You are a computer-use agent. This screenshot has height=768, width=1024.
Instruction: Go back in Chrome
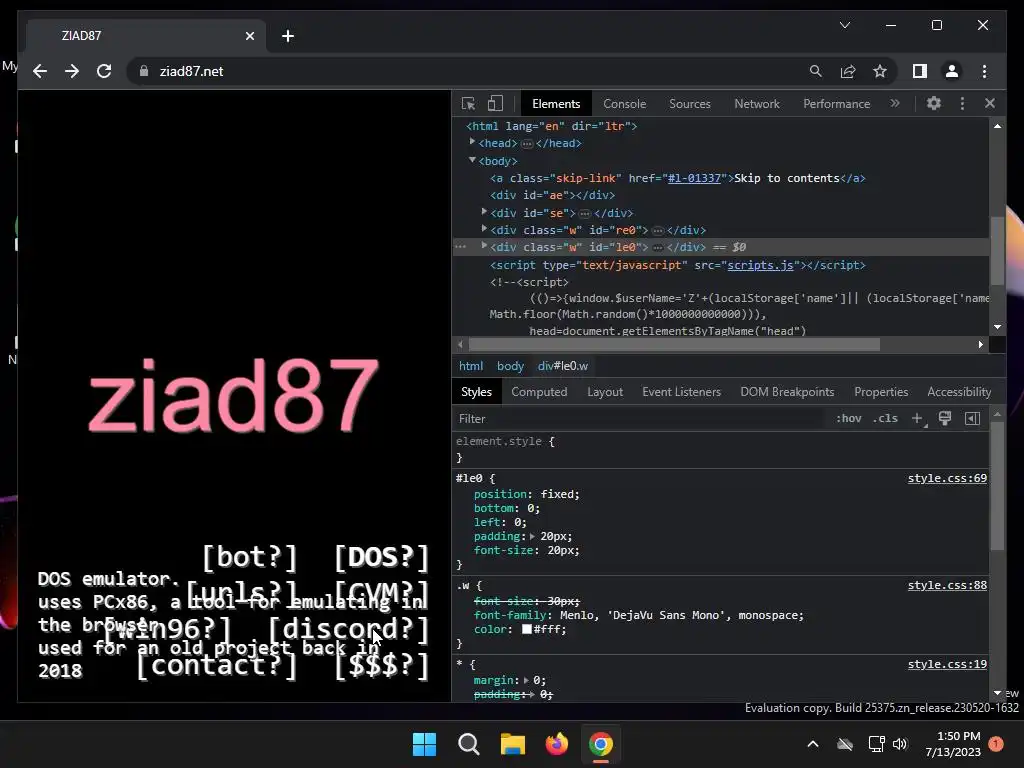coord(40,71)
